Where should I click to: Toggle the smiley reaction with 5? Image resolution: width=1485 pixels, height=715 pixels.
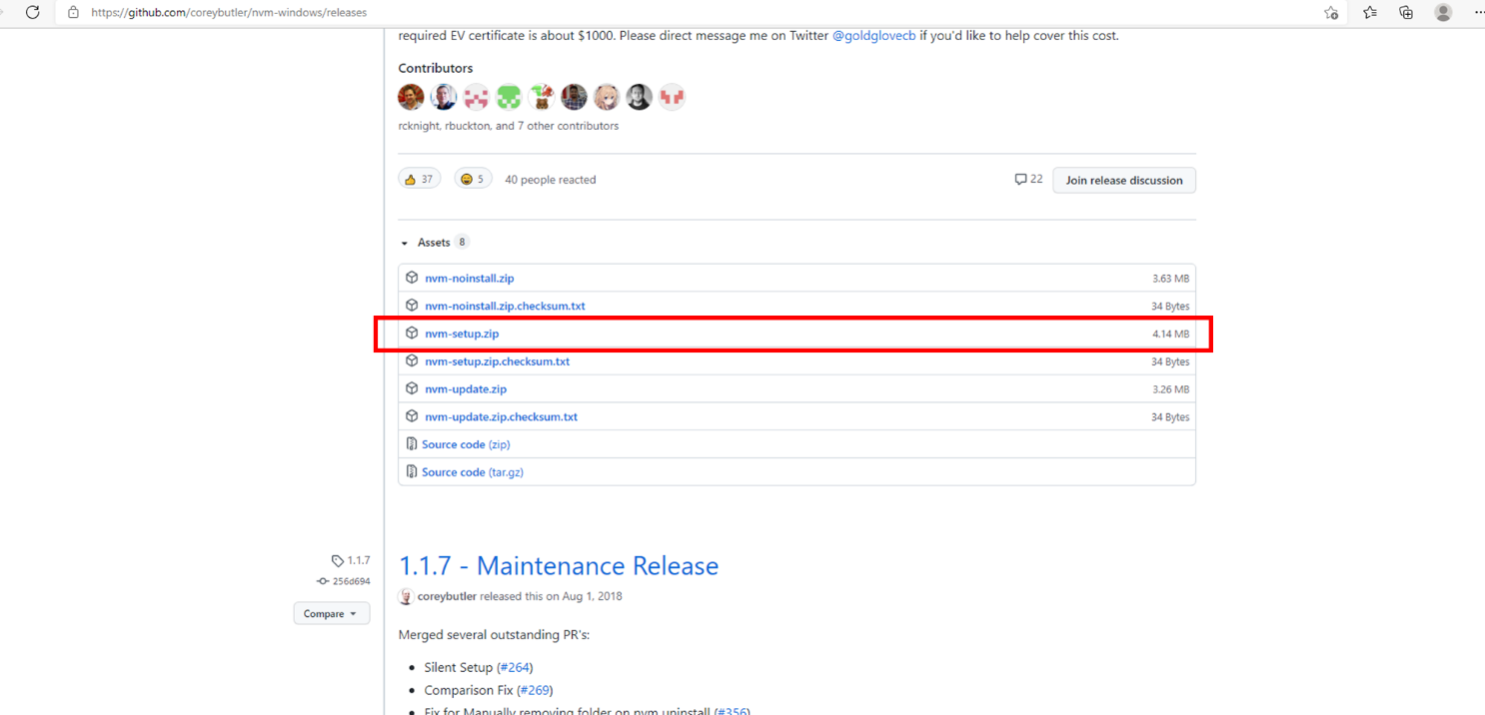point(473,179)
